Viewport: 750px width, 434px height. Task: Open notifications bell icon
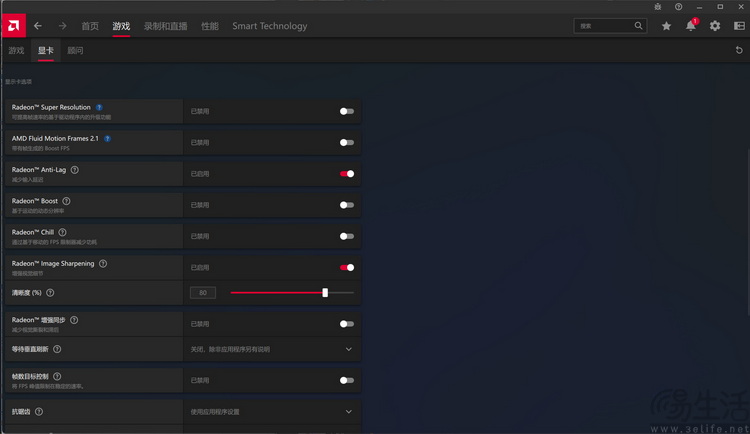[x=691, y=26]
